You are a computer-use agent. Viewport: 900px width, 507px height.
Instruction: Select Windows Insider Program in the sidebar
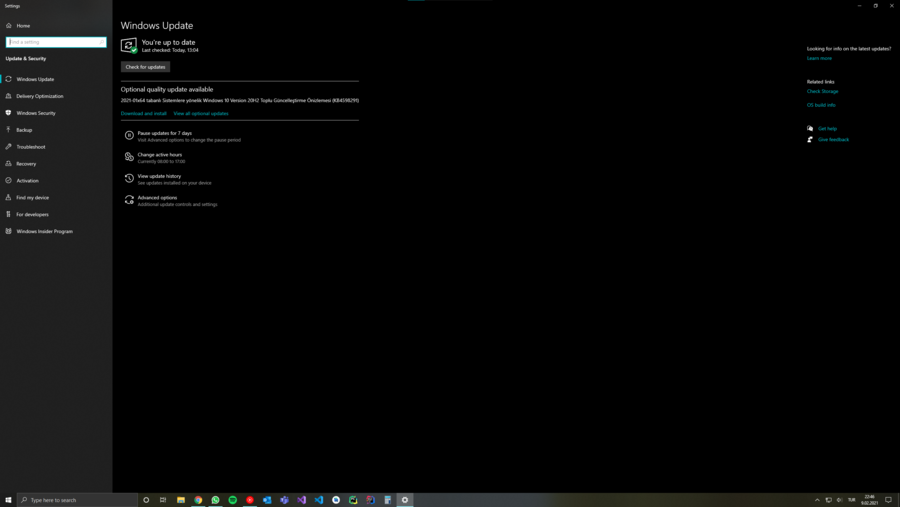coord(44,231)
